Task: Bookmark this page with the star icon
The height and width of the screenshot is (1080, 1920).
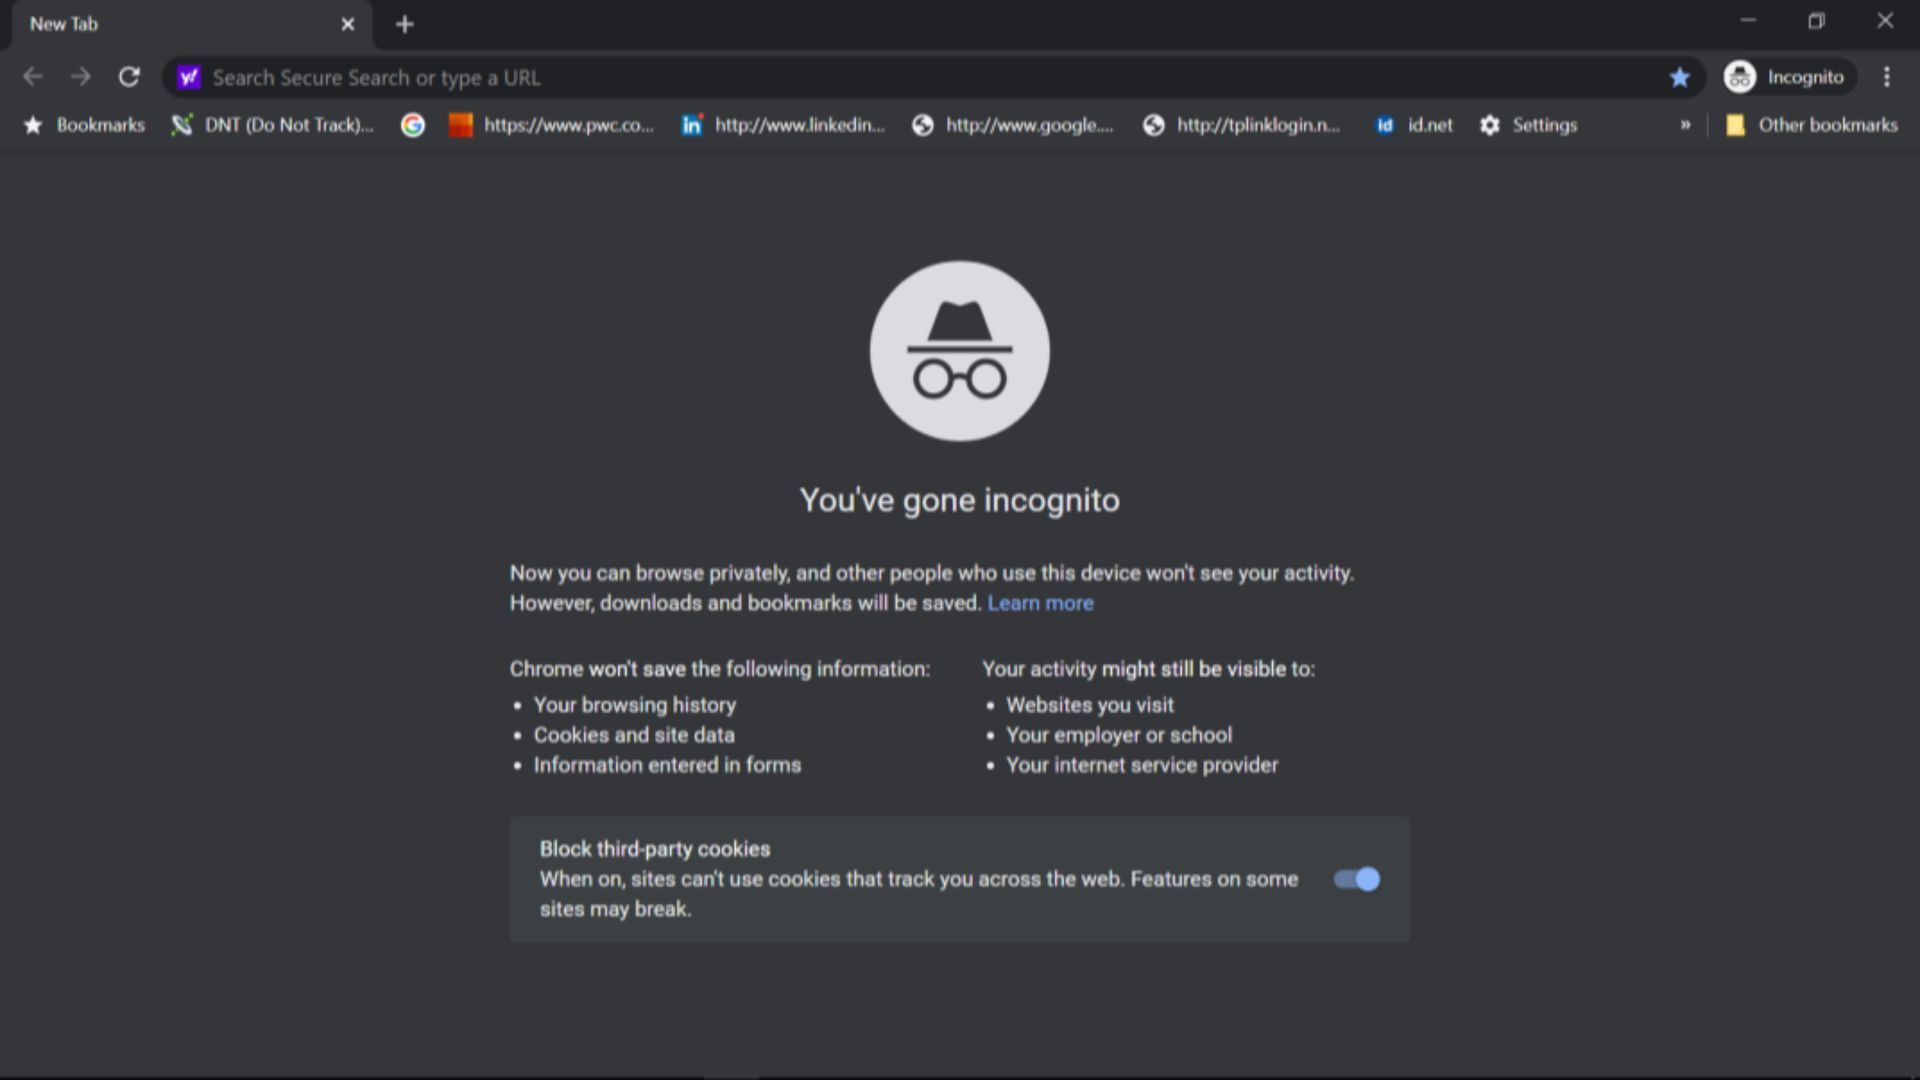Action: click(x=1679, y=77)
